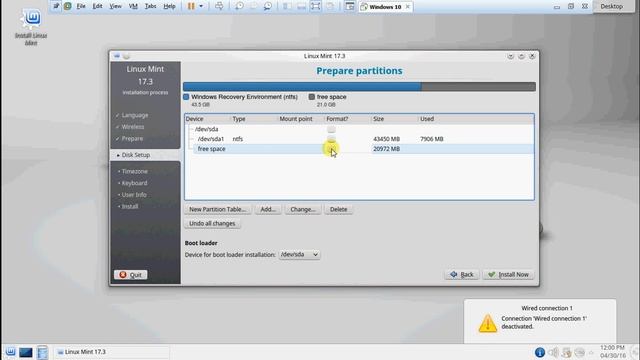Open the File menu
Viewport: 640px width, 360px height.
click(81, 6)
